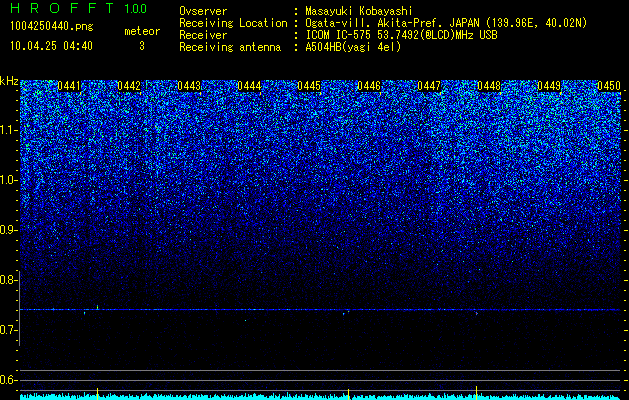Select the file name 1004250440.png
629x400 pixels.
52,26
